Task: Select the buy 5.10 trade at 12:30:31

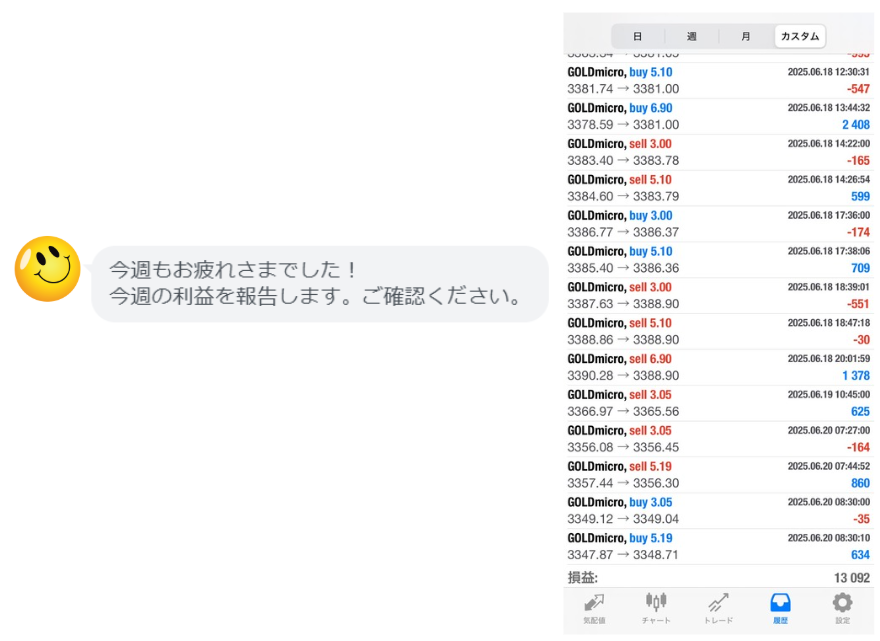Action: click(718, 80)
